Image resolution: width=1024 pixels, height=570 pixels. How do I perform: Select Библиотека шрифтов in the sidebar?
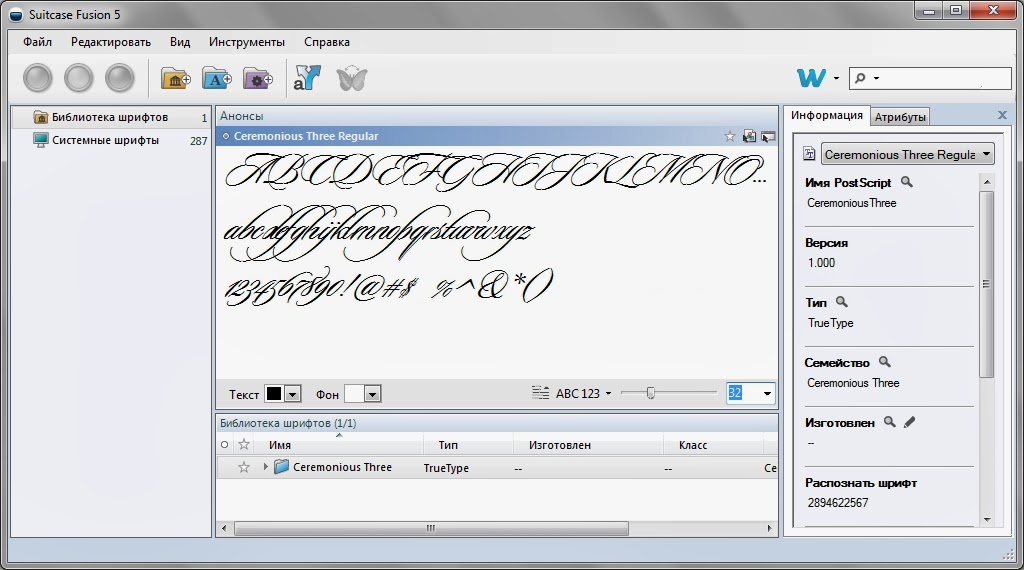pos(111,118)
